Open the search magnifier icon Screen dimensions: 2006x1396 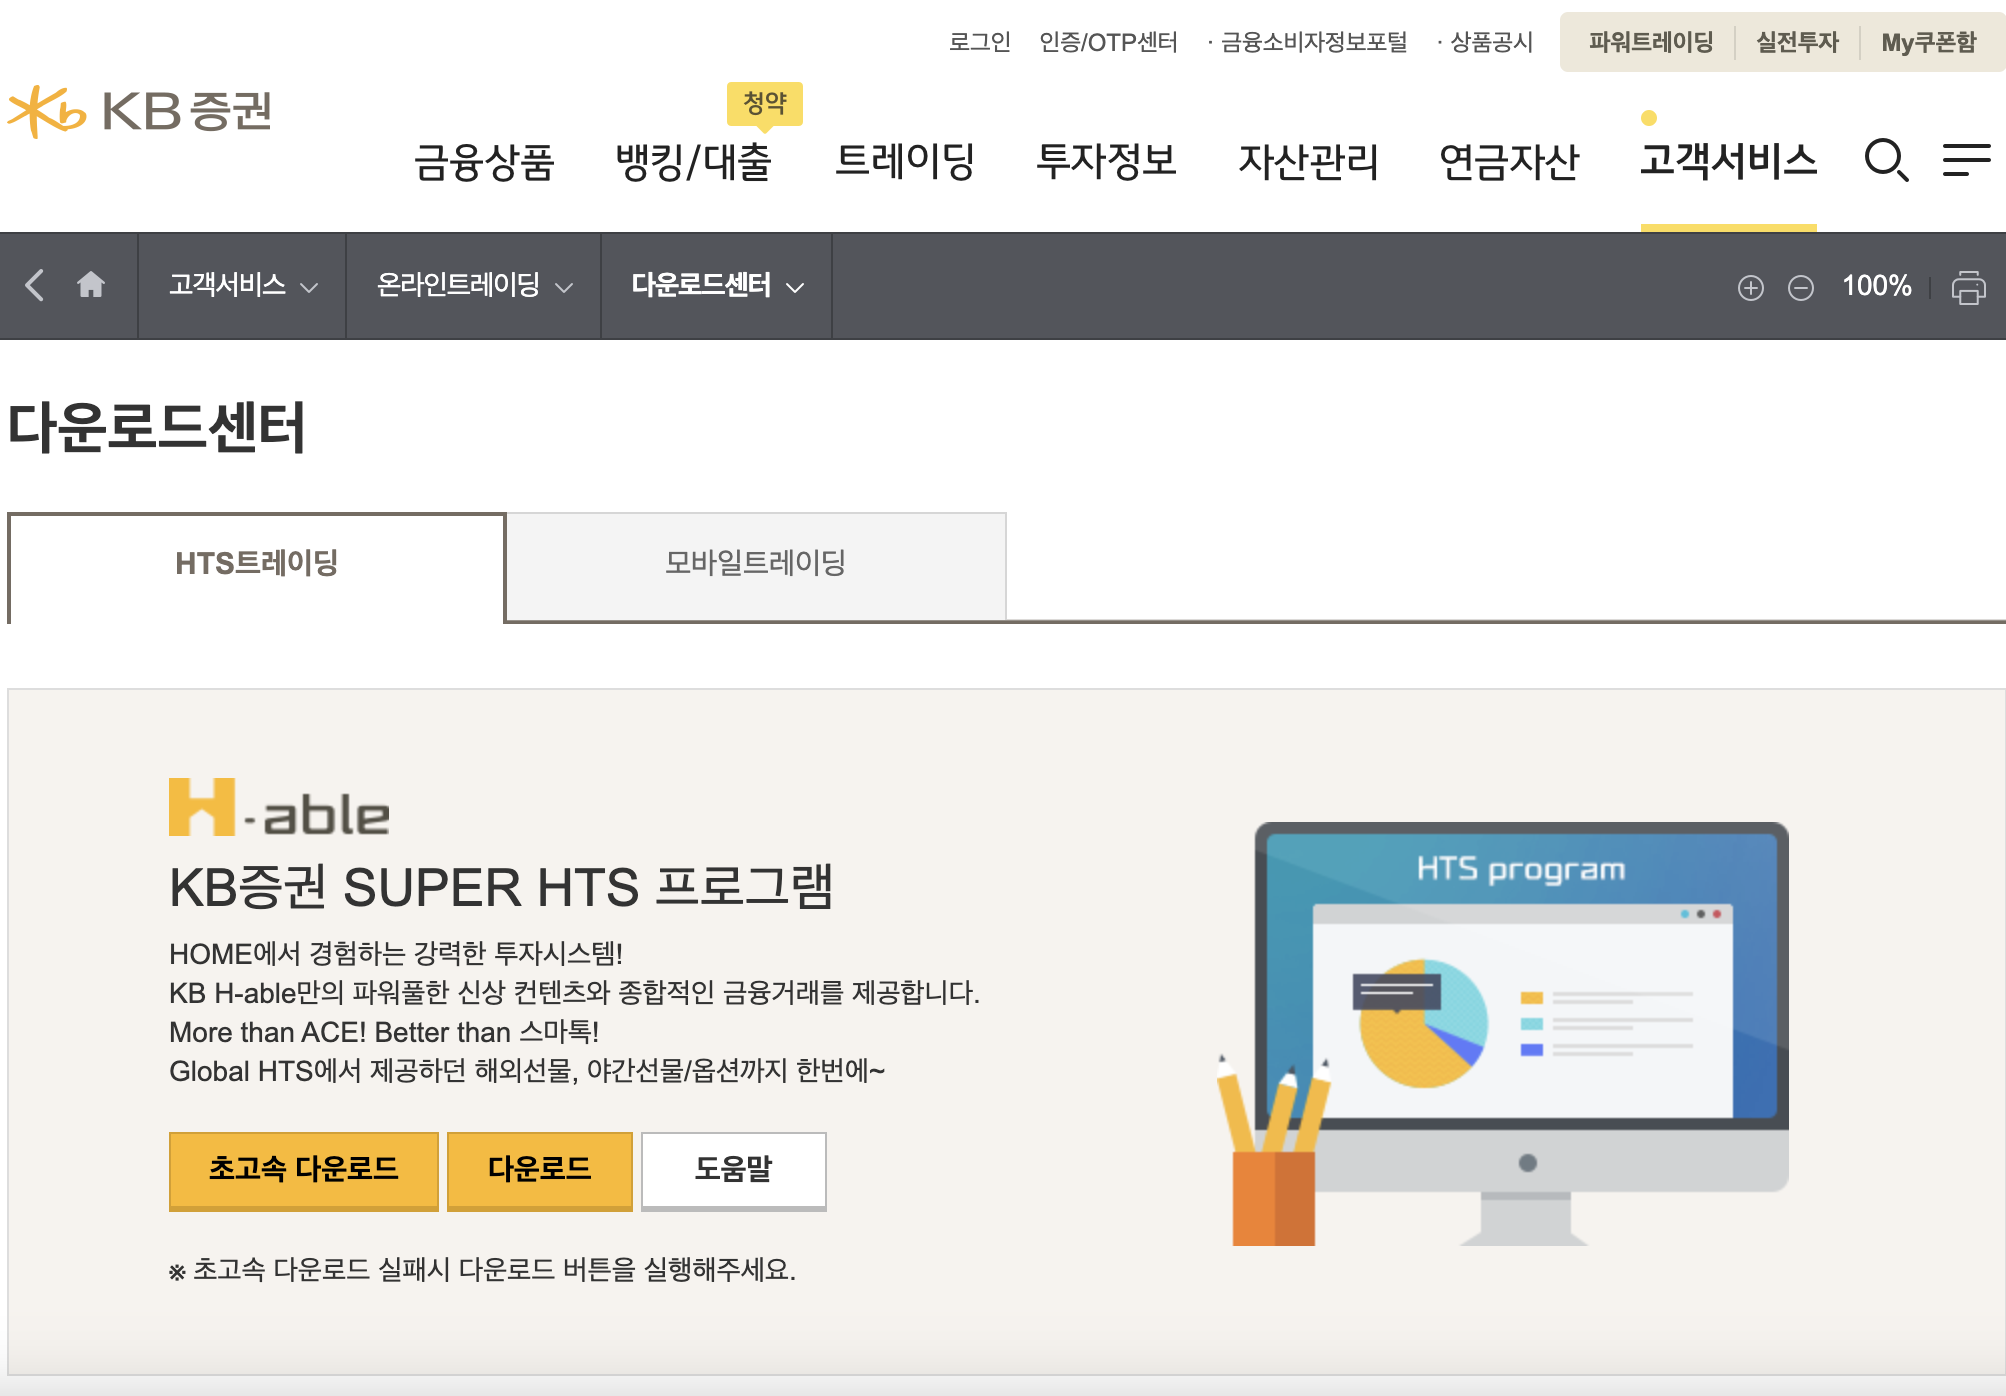[x=1886, y=160]
